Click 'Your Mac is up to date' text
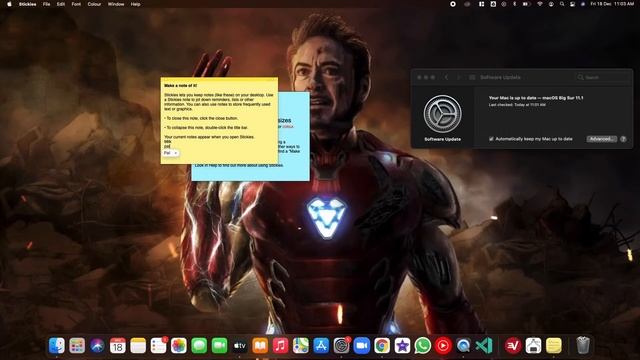Viewport: 640px width, 360px height. pos(536,98)
